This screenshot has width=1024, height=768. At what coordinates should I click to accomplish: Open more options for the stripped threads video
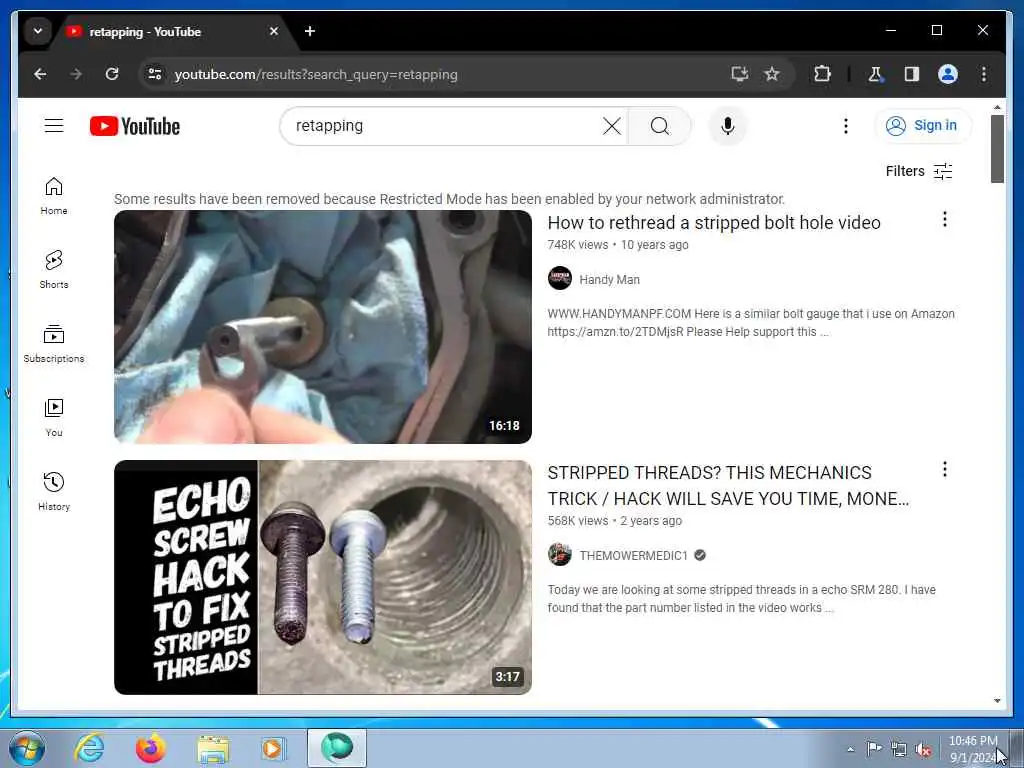click(x=944, y=470)
